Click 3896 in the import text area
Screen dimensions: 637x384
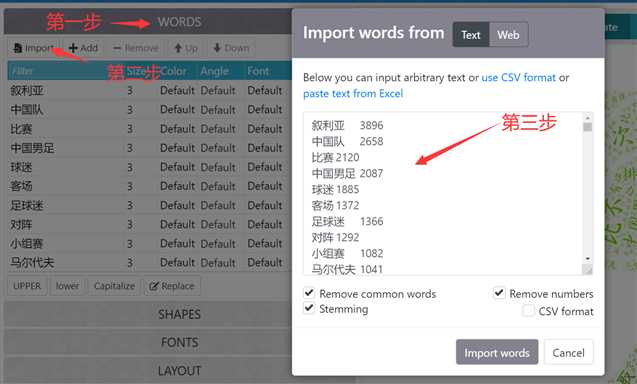(x=371, y=125)
